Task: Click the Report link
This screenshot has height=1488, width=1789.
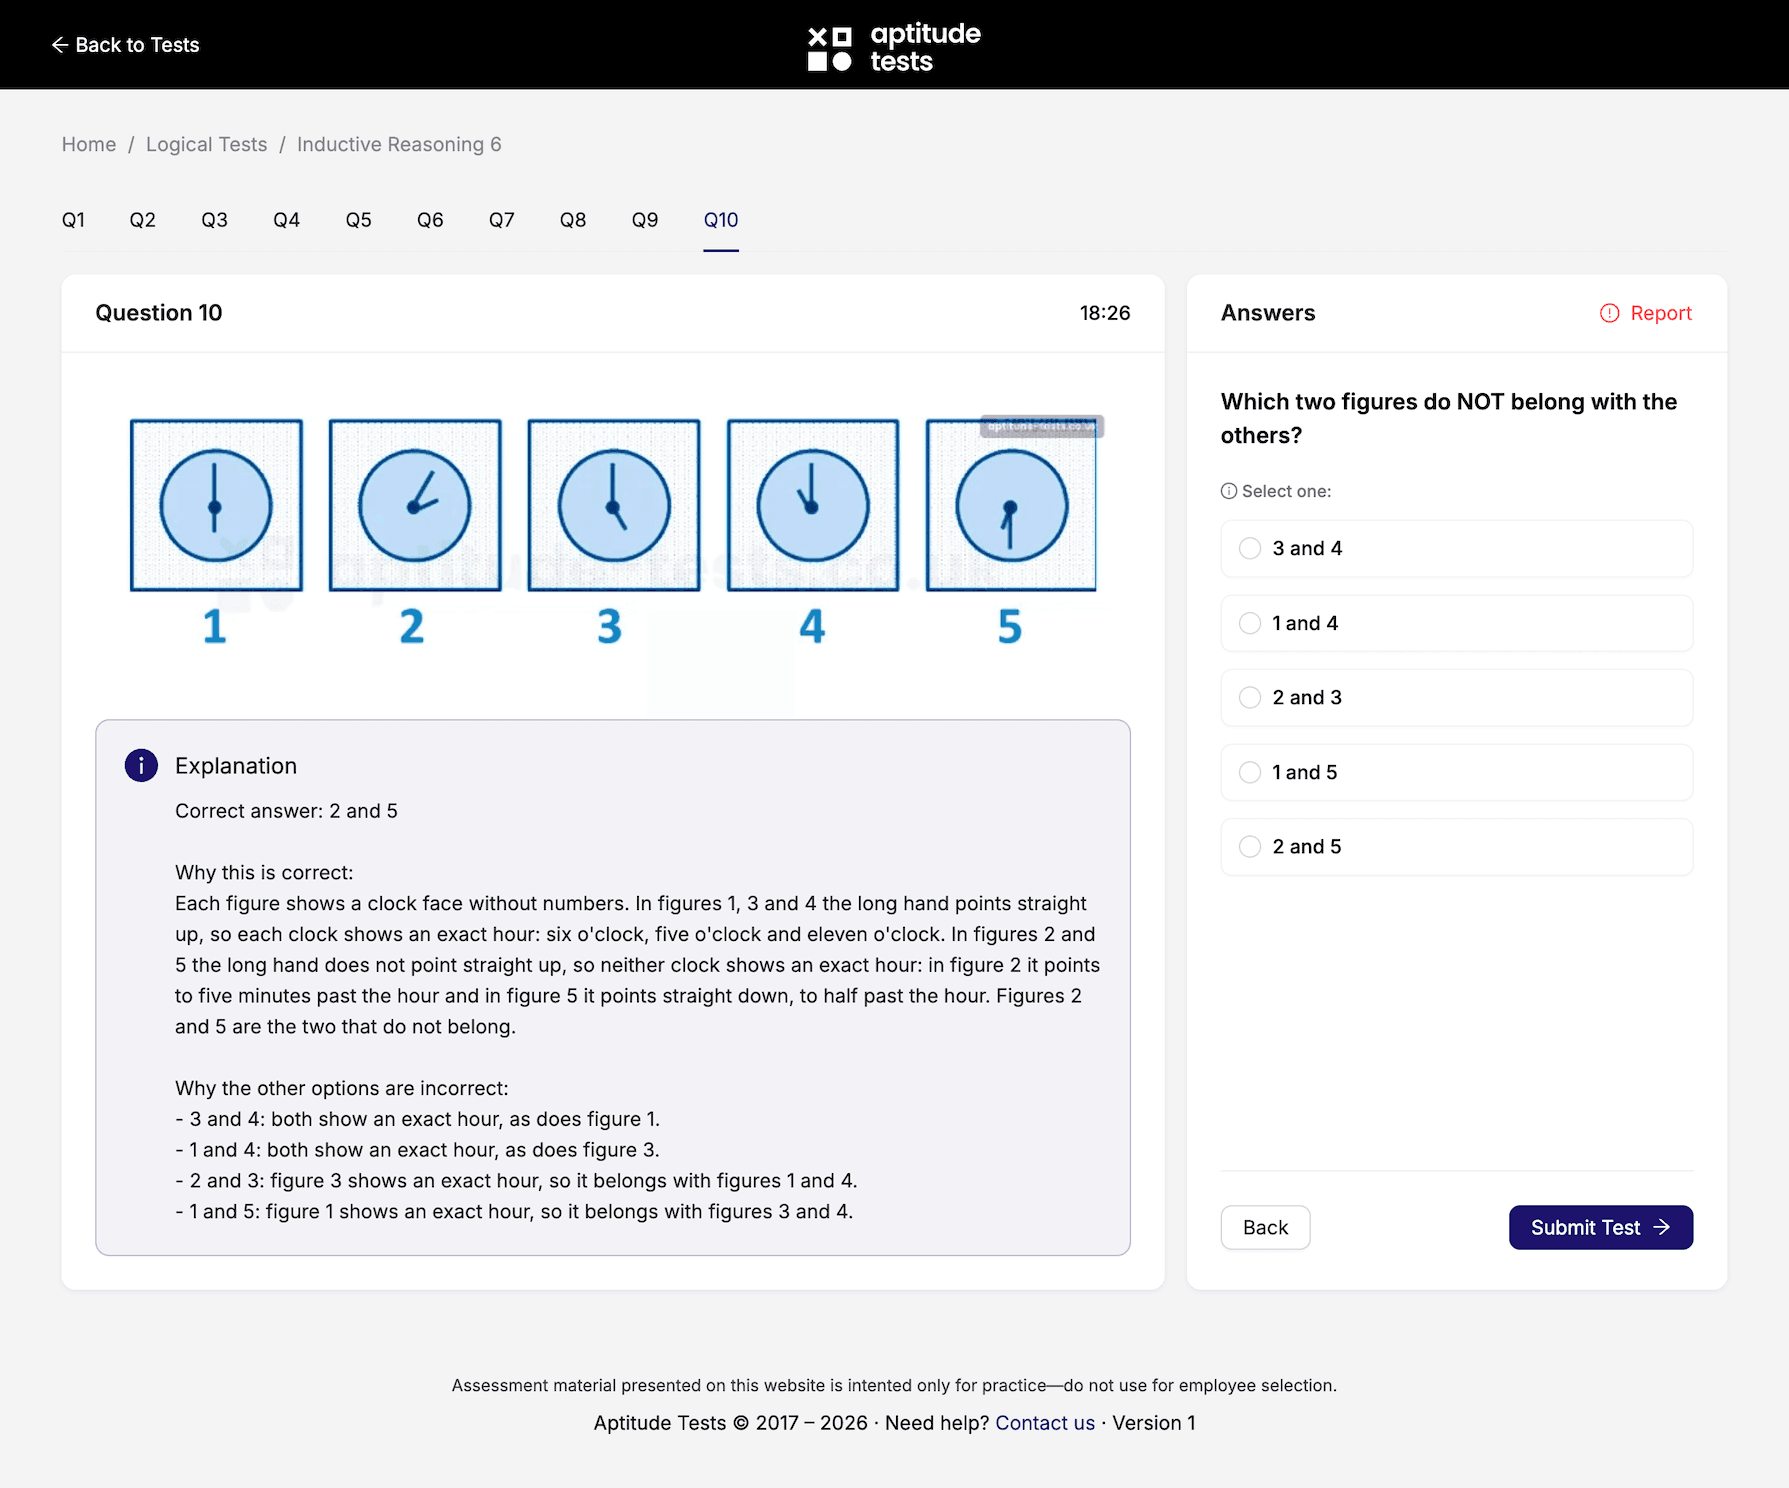Action: click(x=1645, y=313)
